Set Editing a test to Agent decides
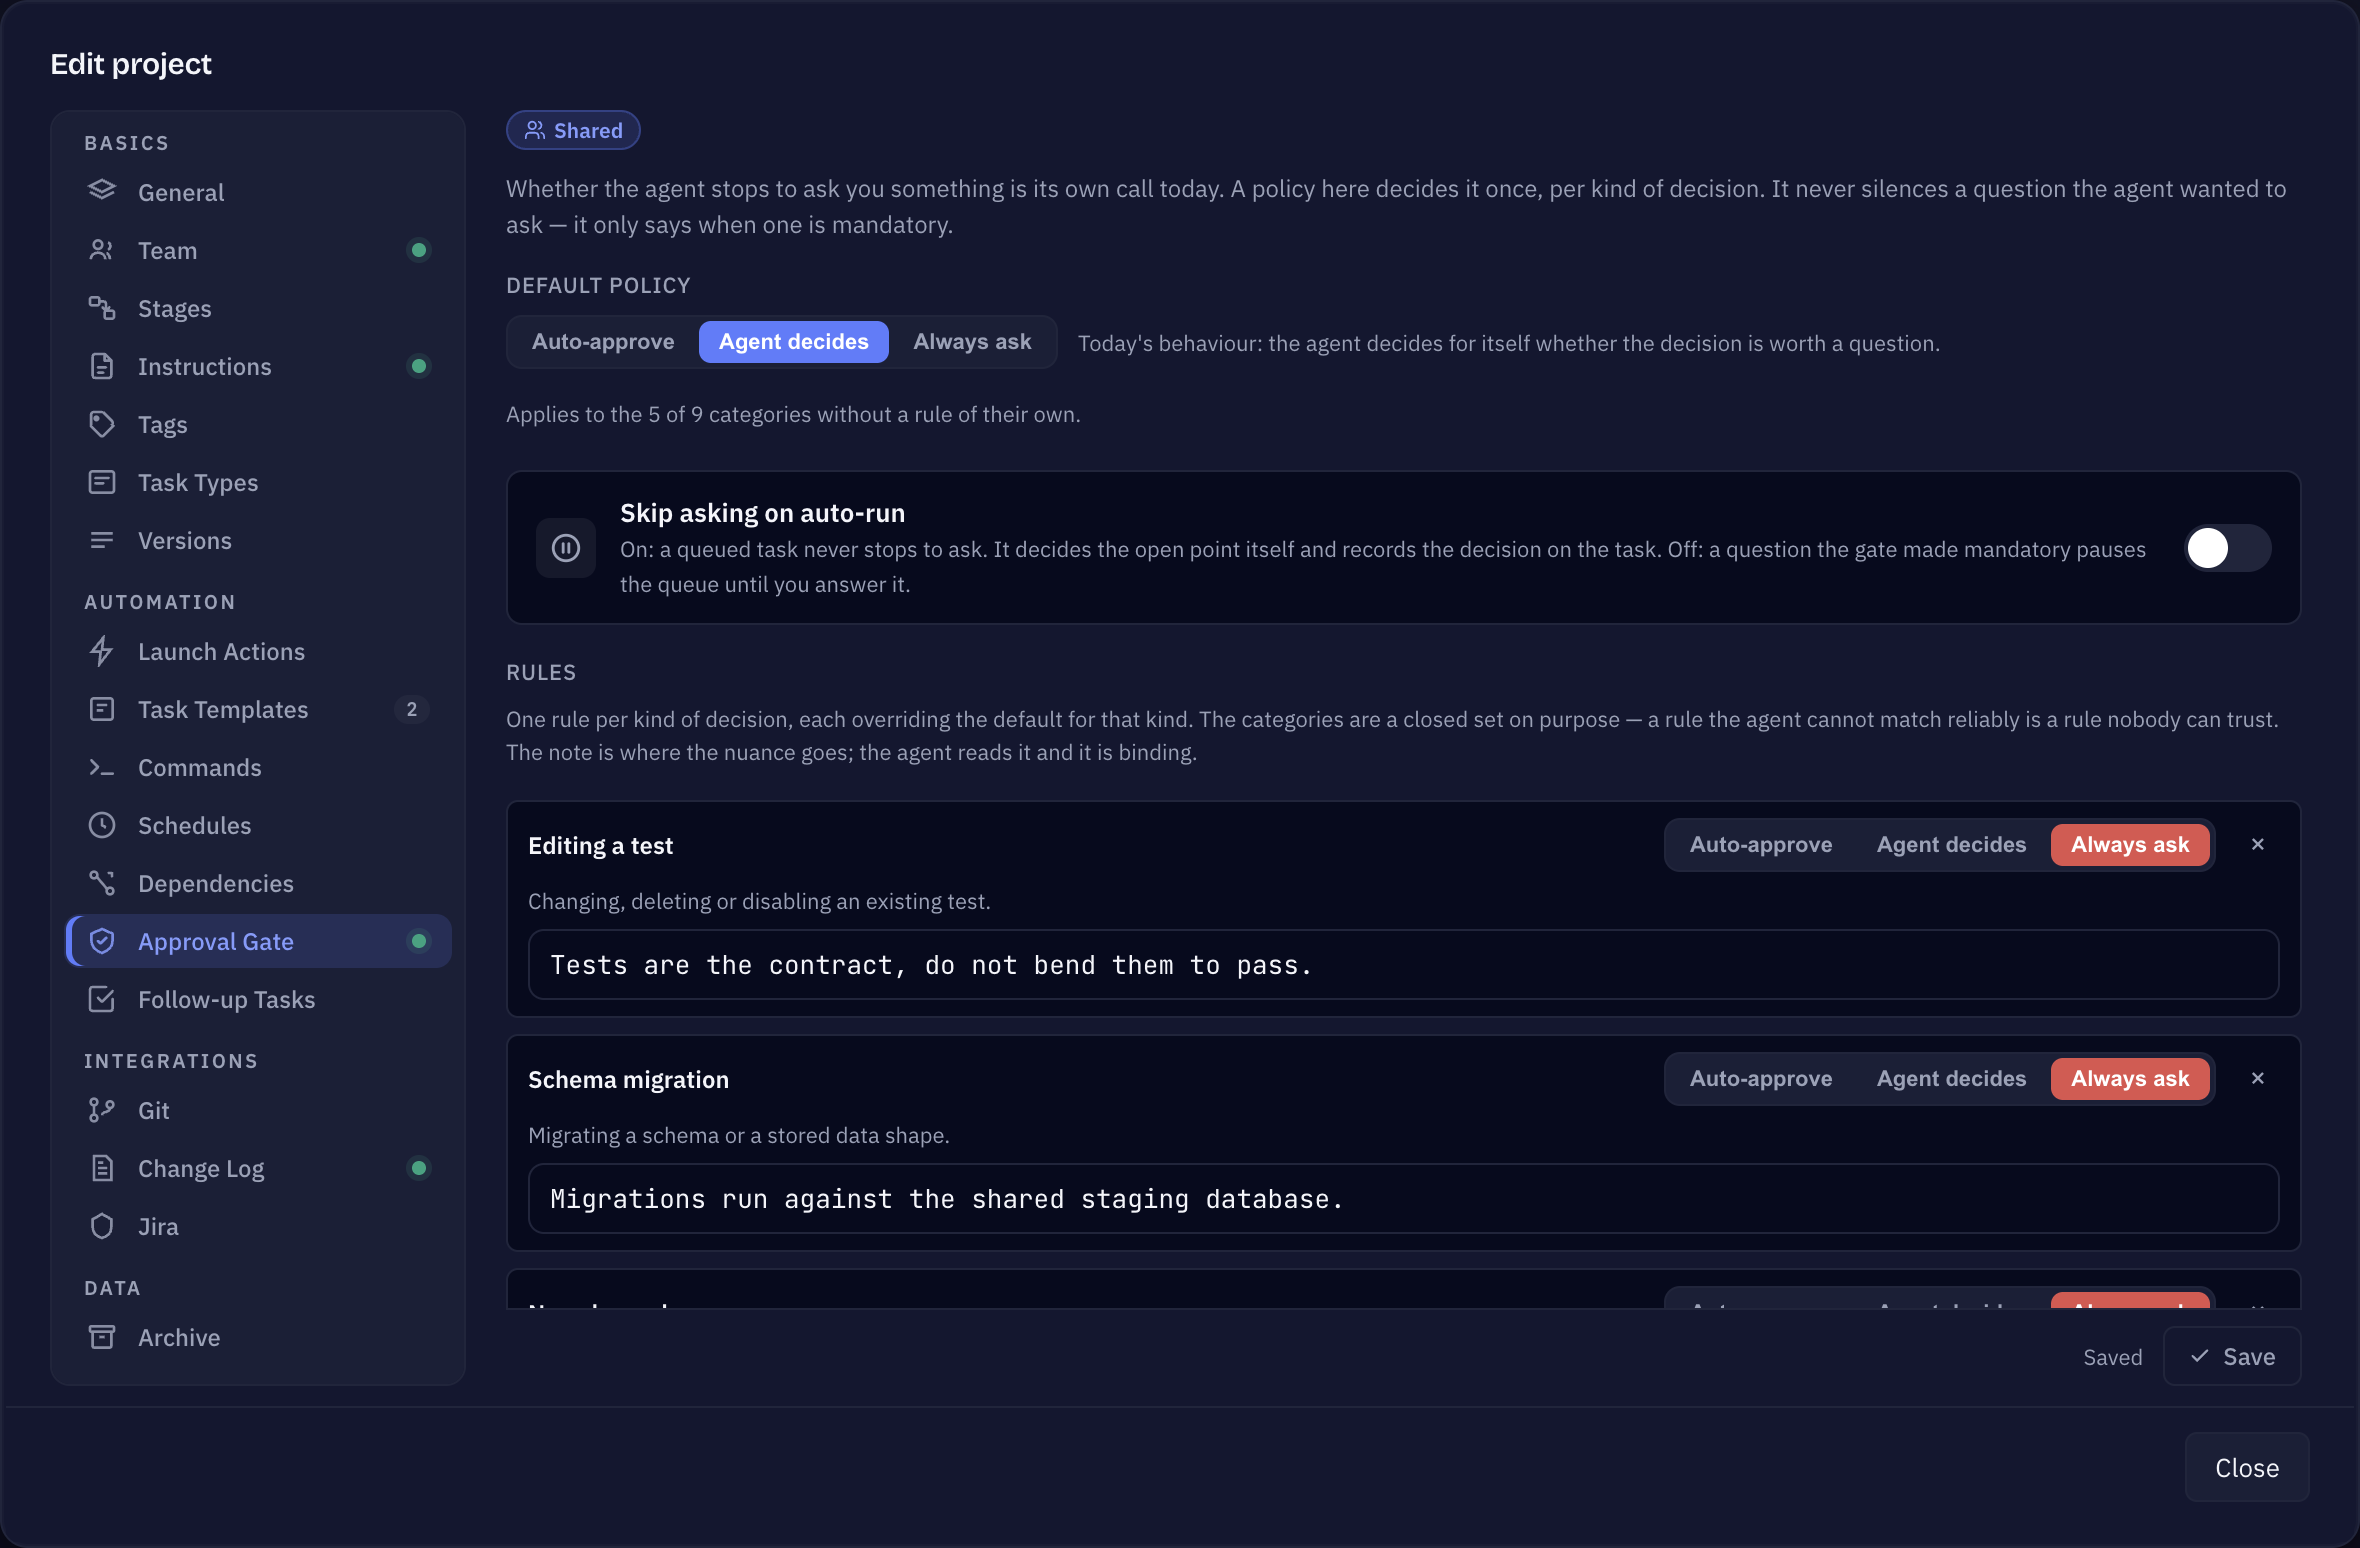Viewport: 2360px width, 1548px height. 1951,844
